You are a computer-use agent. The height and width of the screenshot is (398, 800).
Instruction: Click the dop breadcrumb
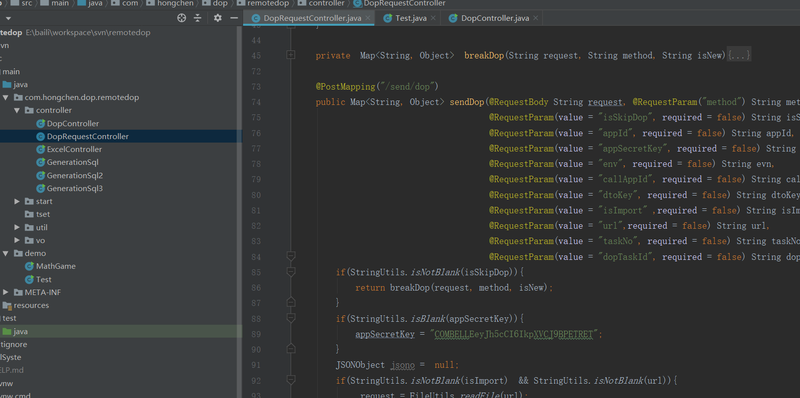220,3
